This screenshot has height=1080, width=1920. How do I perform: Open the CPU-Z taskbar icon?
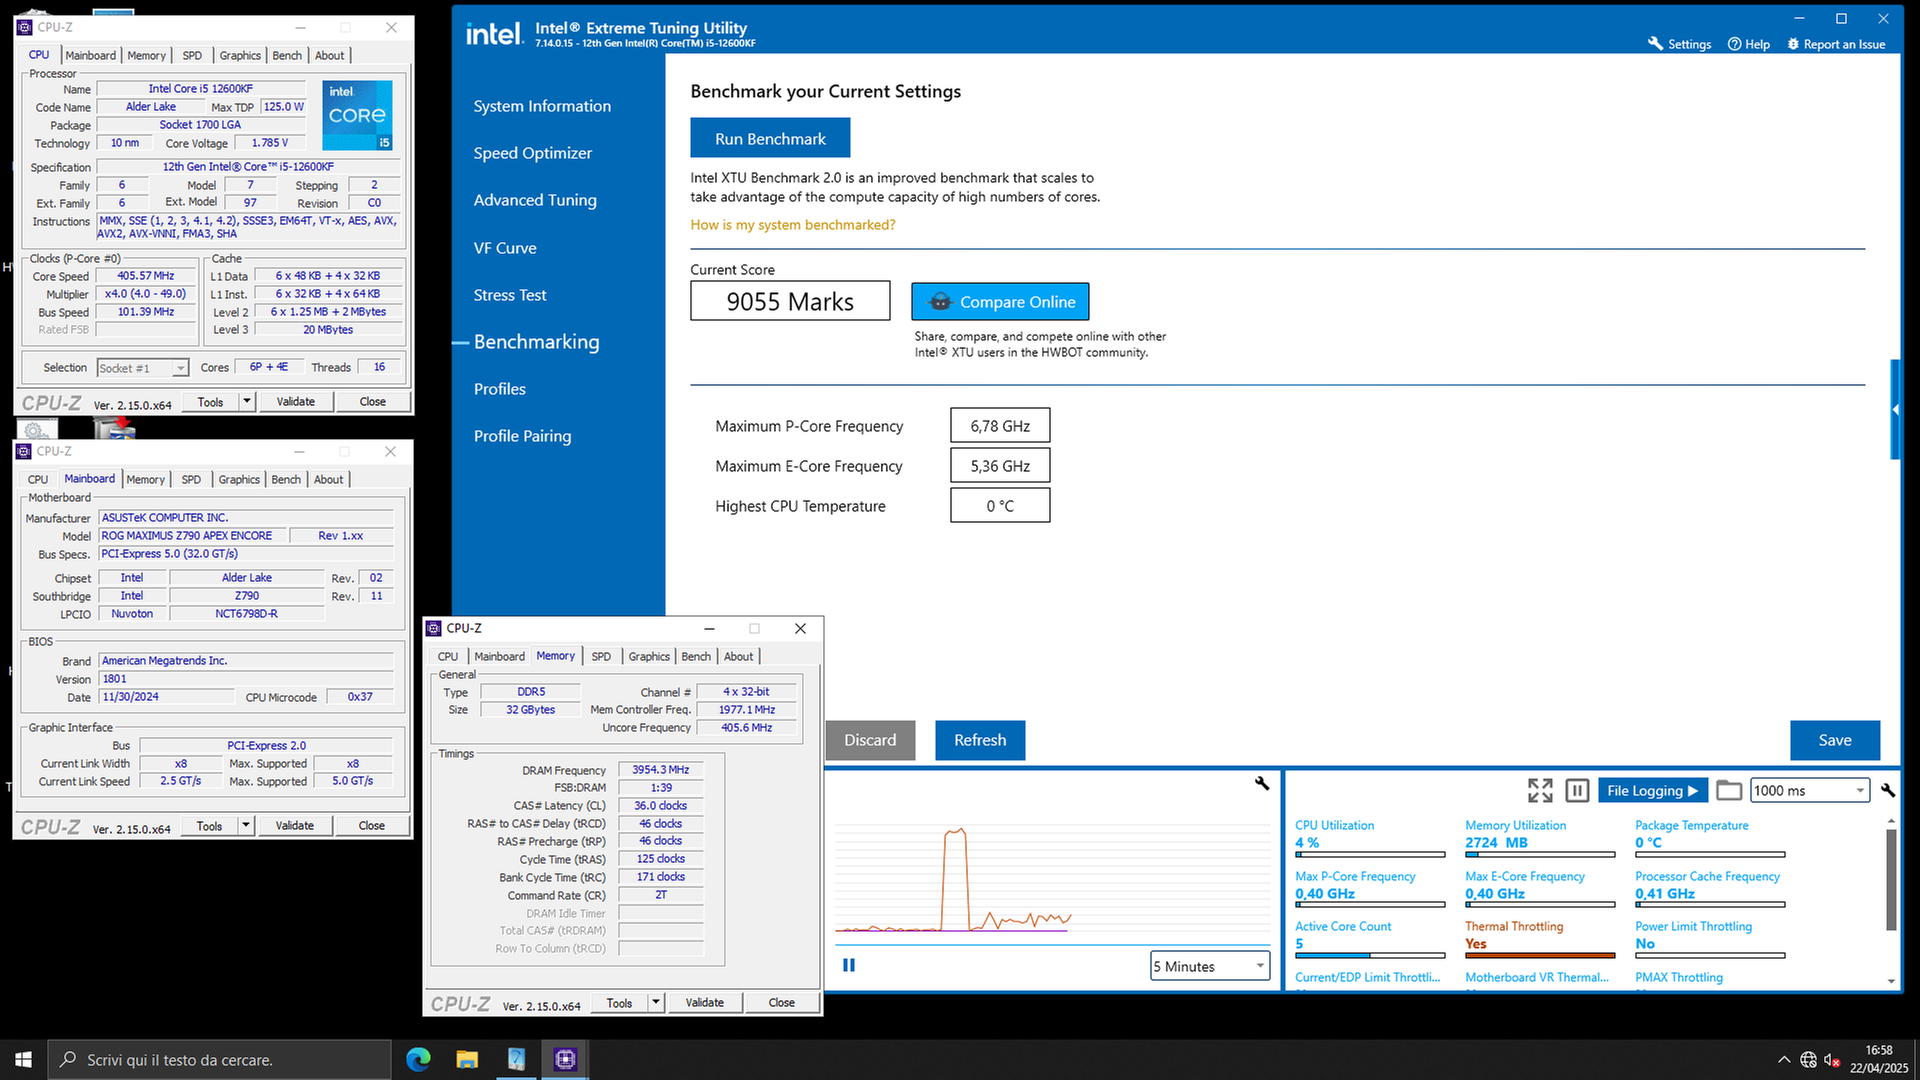[565, 1059]
